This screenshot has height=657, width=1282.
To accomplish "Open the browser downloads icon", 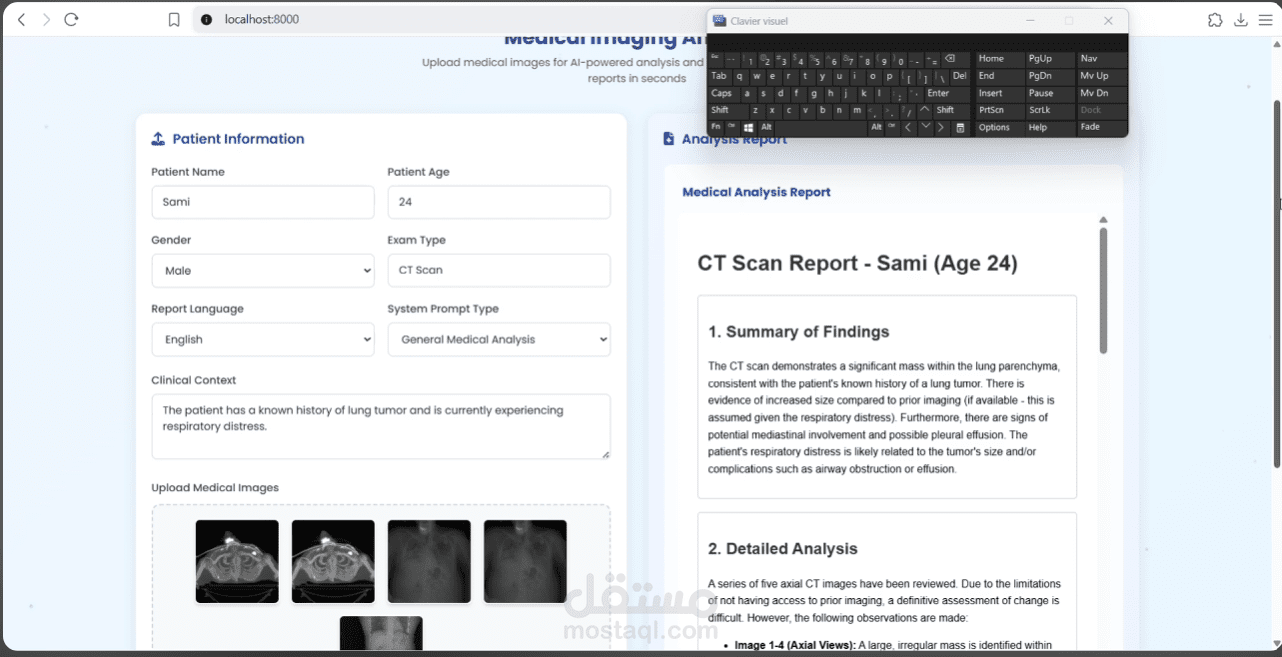I will 1241,20.
